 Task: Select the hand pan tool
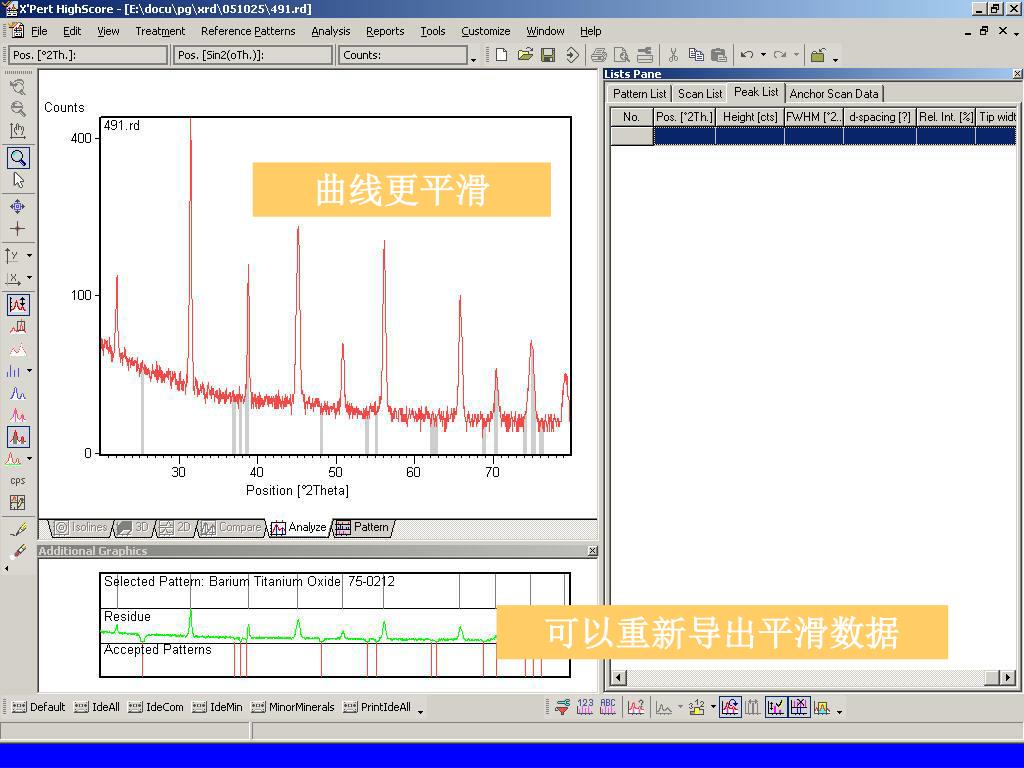click(x=18, y=131)
